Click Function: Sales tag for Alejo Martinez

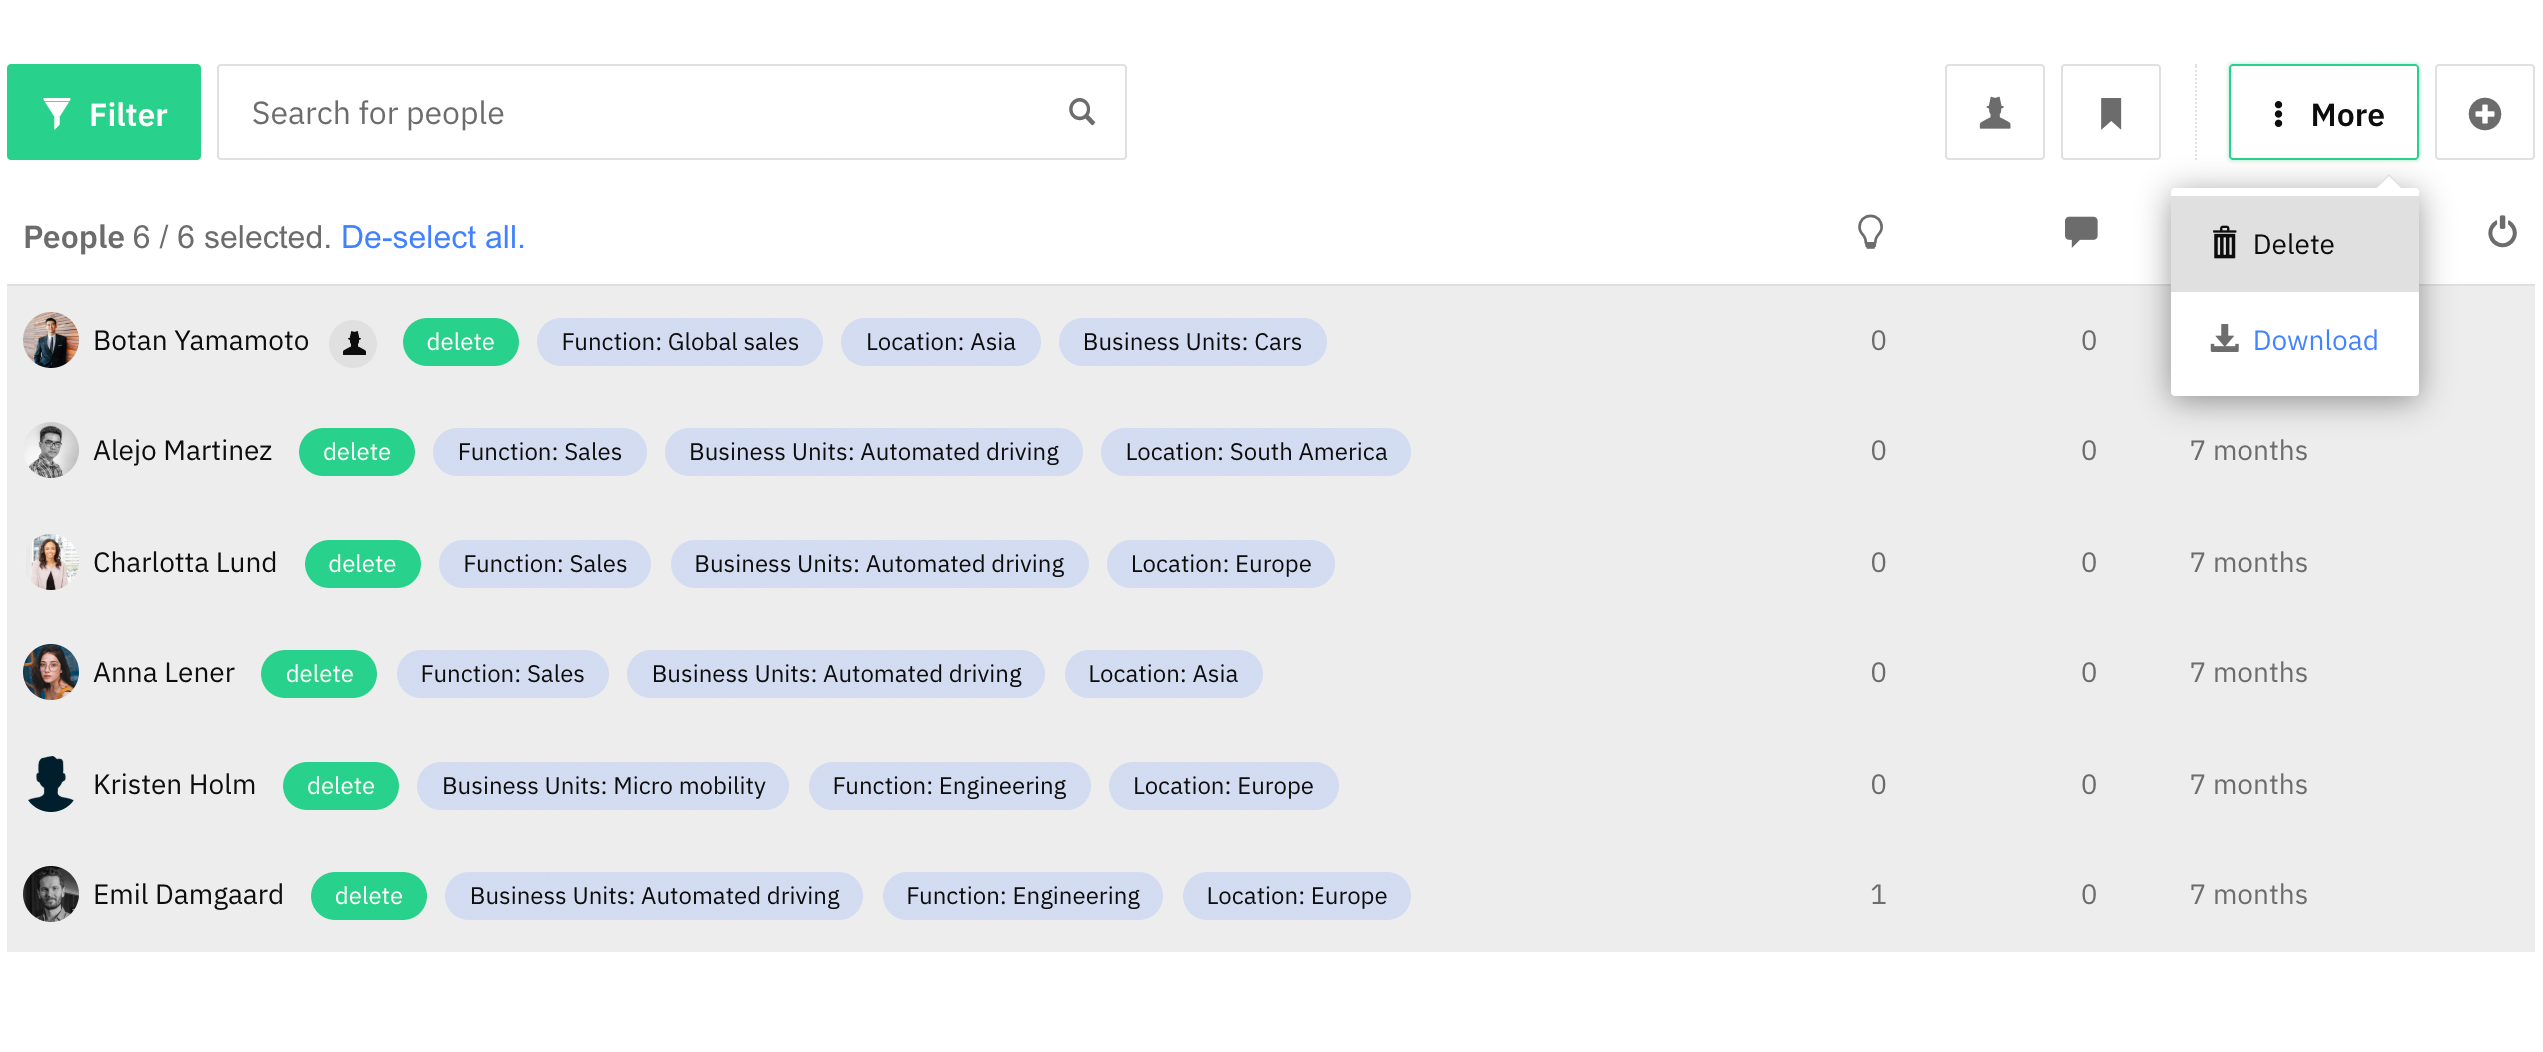pyautogui.click(x=539, y=452)
